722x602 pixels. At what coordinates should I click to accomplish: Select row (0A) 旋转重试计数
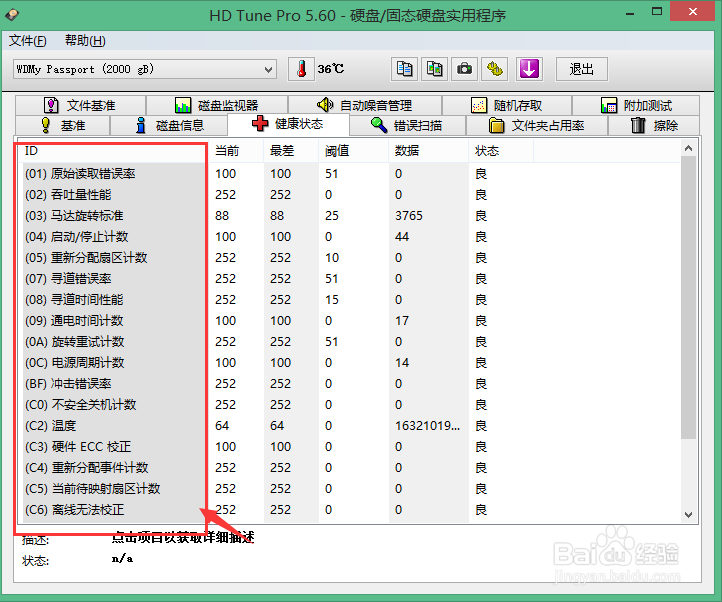(349, 342)
